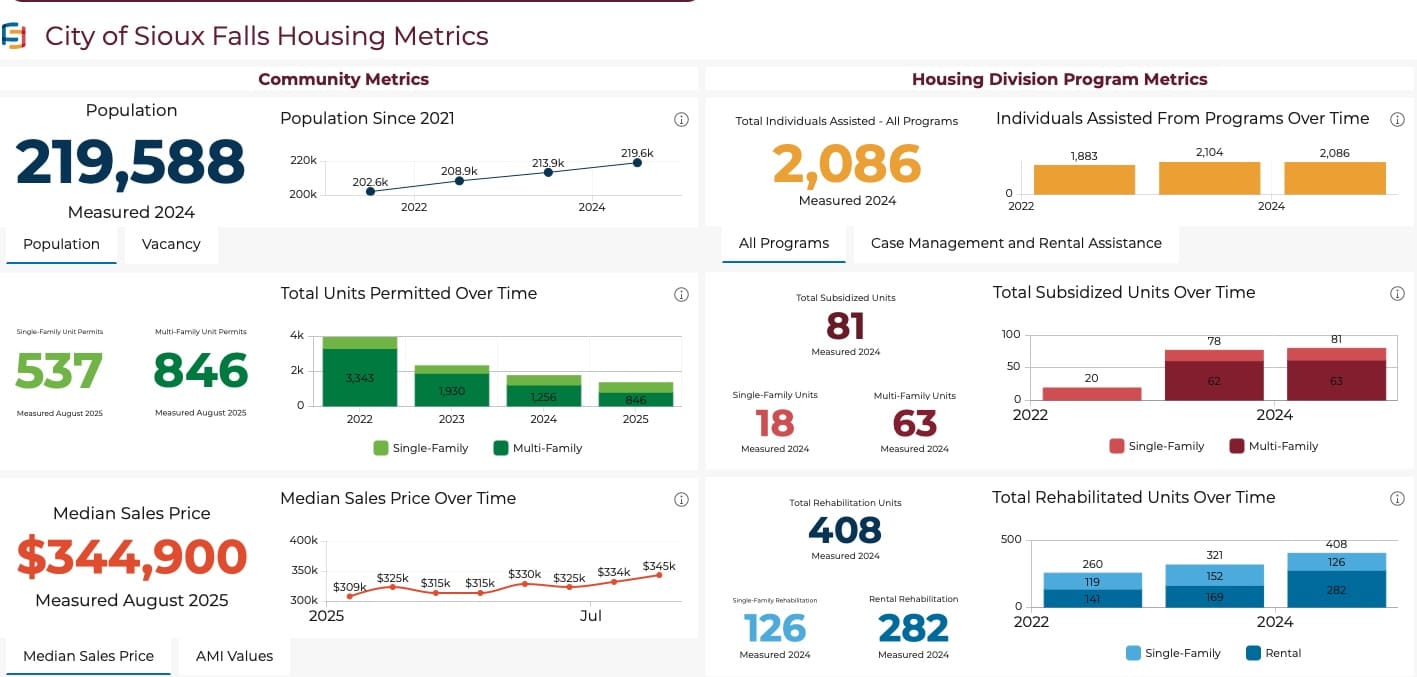Toggle Multi-Family legend in units permitted chart
Image resolution: width=1417 pixels, height=677 pixels.
537,448
